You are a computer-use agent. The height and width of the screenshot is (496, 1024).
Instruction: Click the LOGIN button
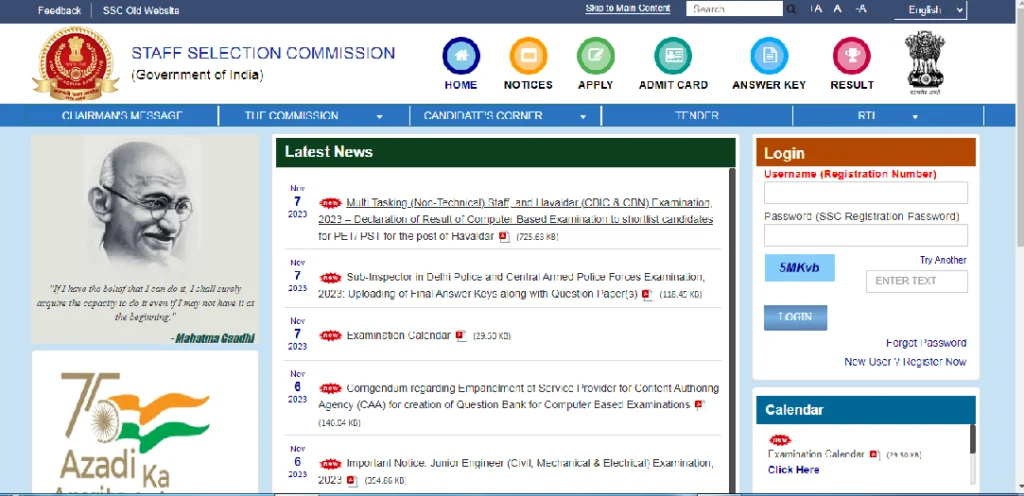point(795,317)
